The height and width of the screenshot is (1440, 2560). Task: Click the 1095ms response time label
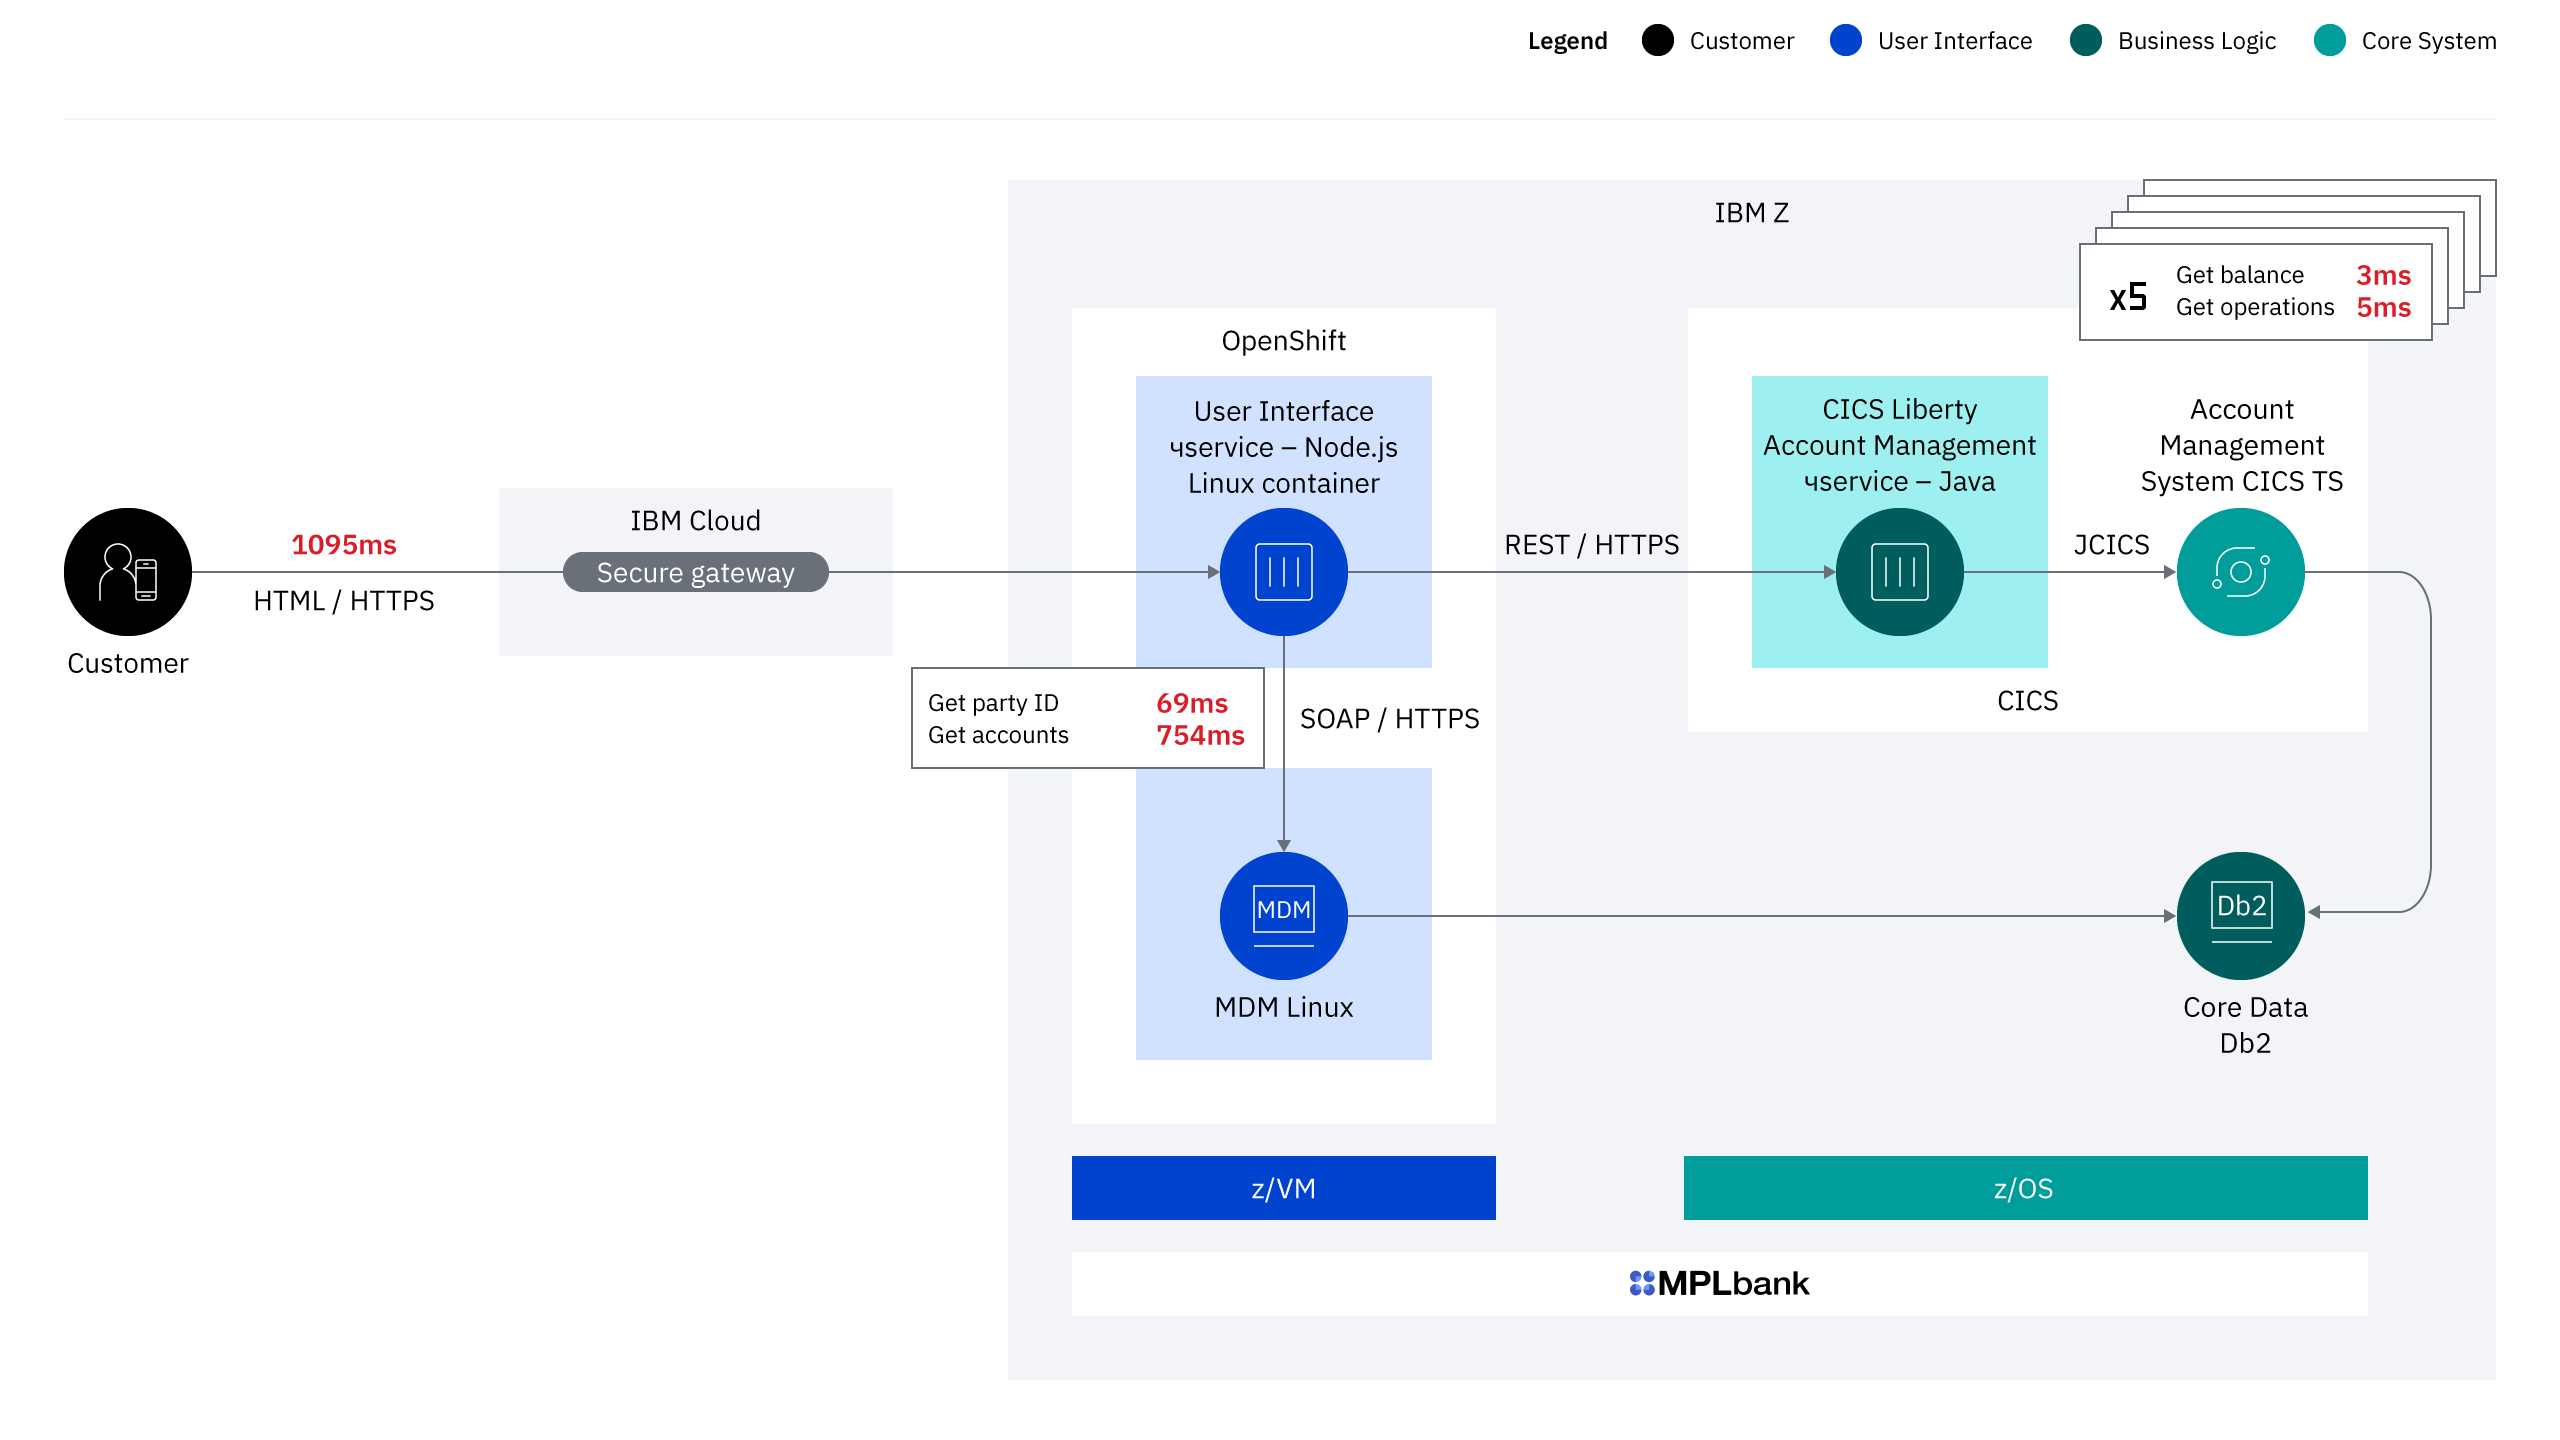tap(343, 545)
